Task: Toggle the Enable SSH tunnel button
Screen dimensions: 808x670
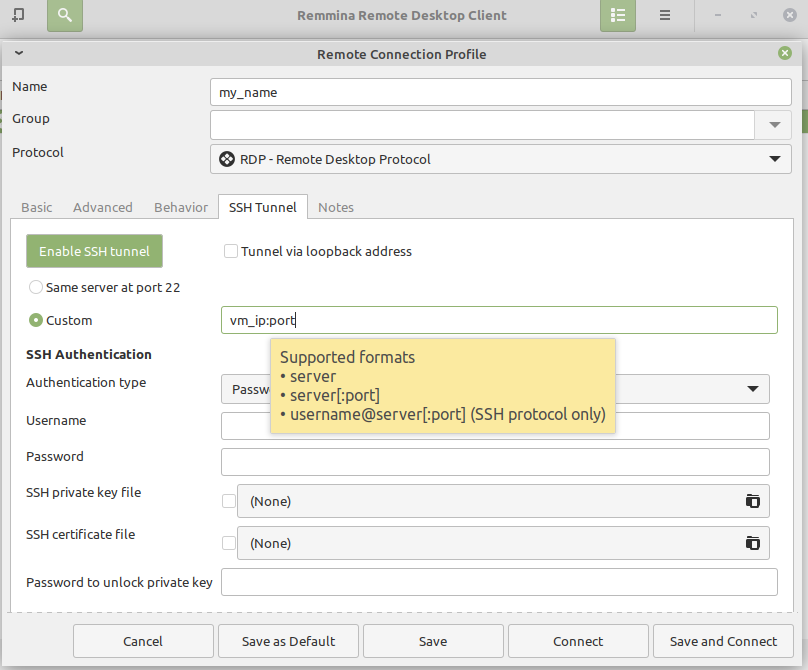Action: click(94, 251)
